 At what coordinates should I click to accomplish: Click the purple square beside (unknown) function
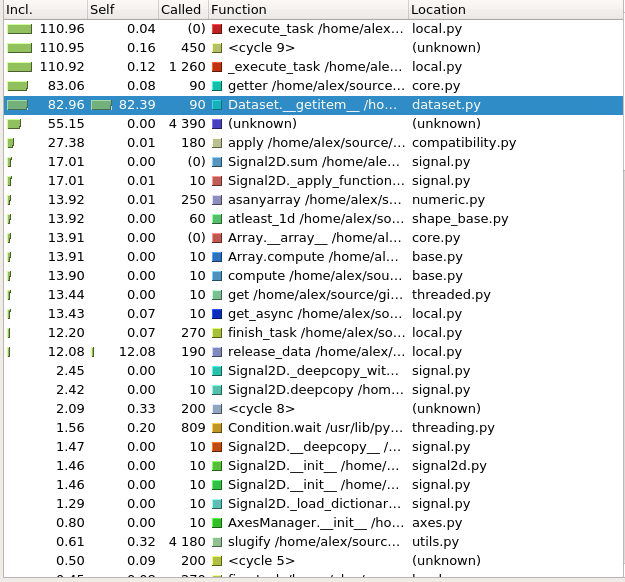pyautogui.click(x=217, y=124)
